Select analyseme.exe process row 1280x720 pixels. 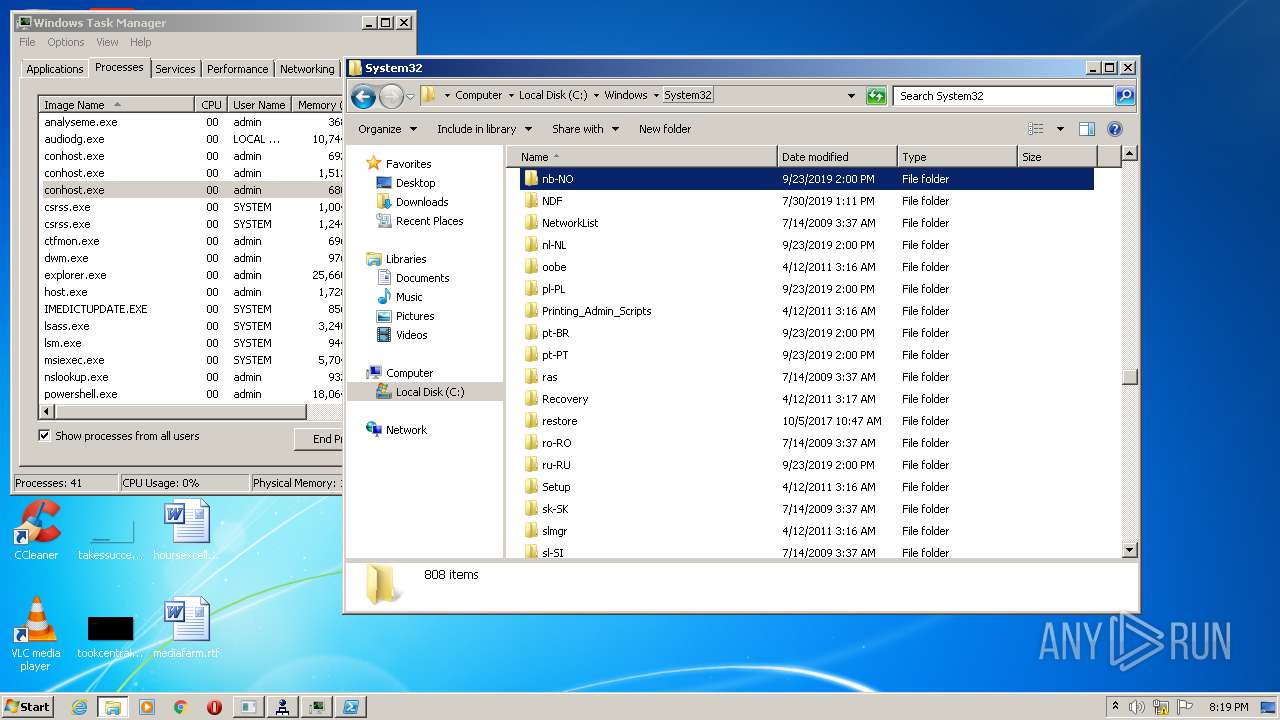click(190, 122)
